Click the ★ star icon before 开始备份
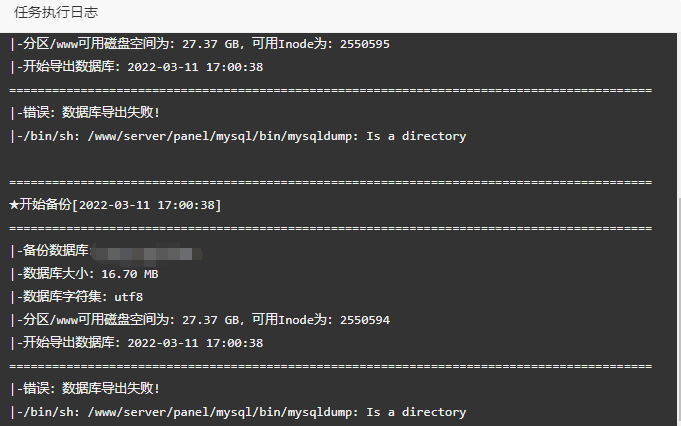The image size is (681, 426). (14, 205)
